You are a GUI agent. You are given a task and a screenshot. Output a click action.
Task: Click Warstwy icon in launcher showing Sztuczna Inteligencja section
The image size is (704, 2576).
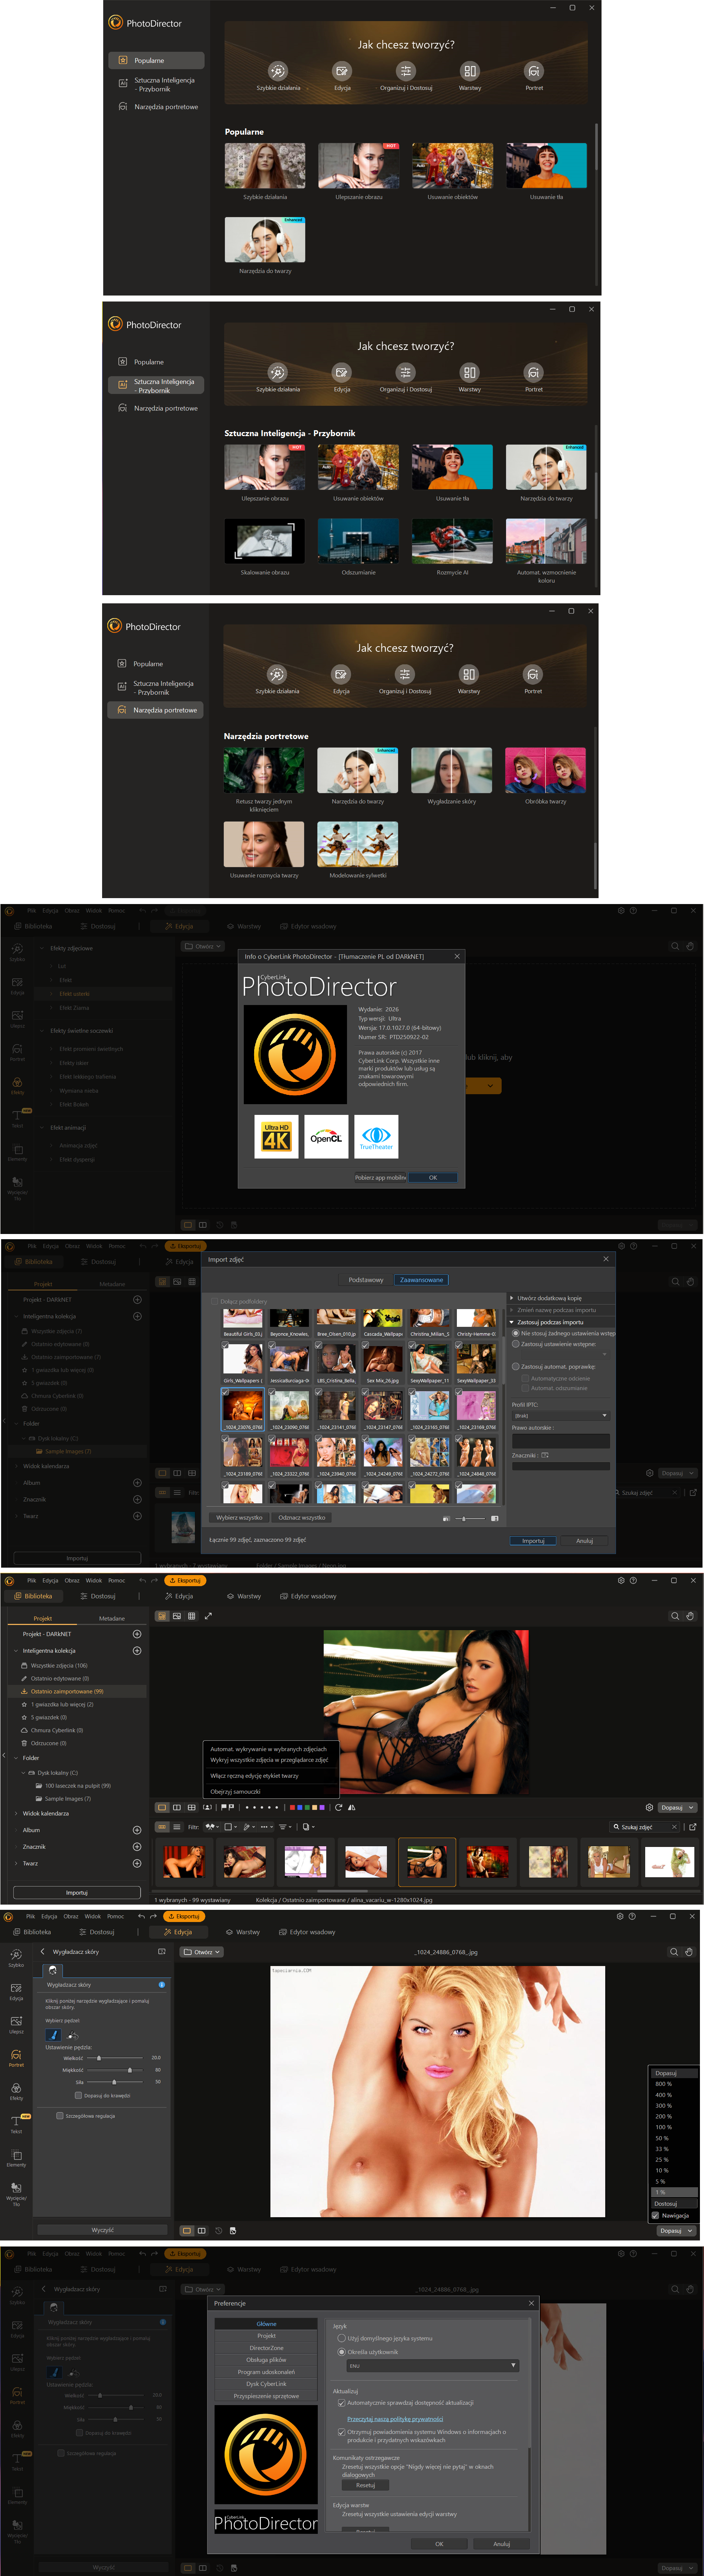[469, 372]
